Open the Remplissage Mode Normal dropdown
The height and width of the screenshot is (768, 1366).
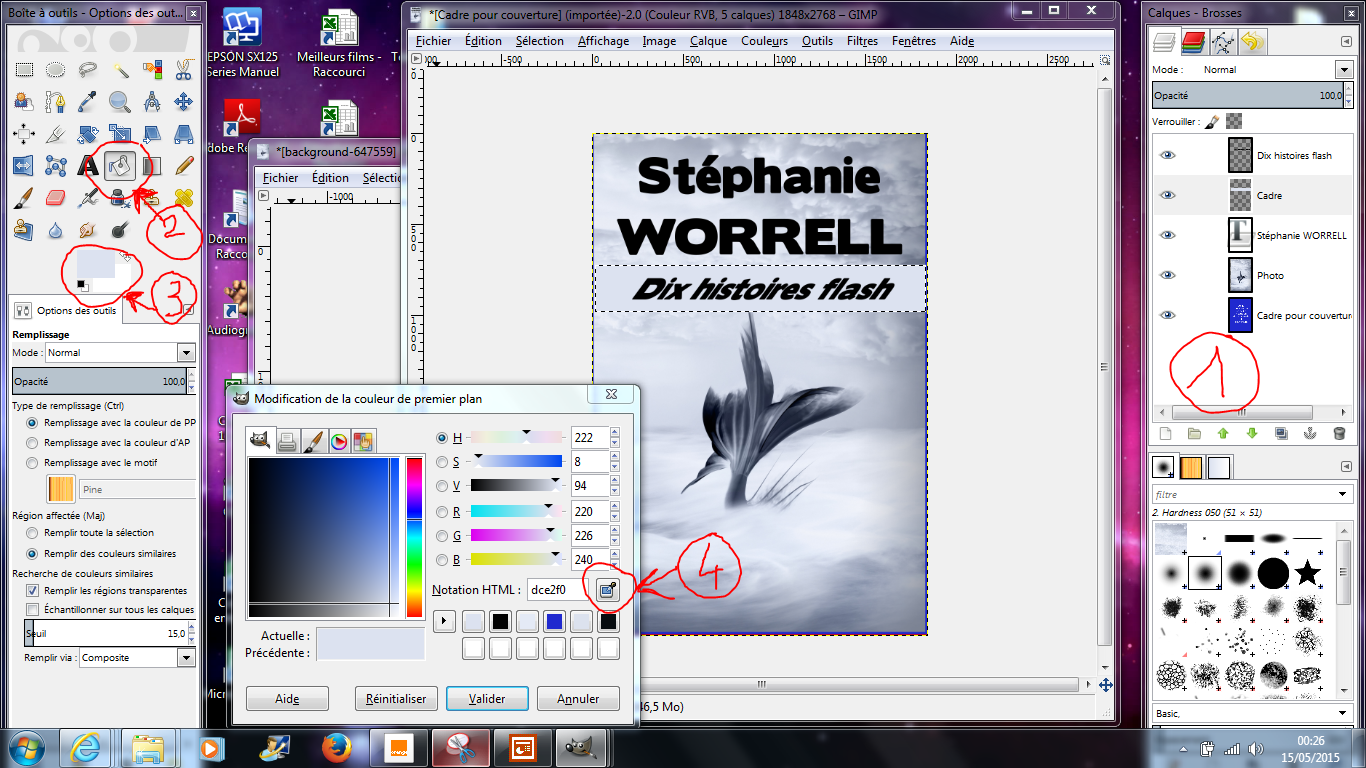(x=186, y=353)
